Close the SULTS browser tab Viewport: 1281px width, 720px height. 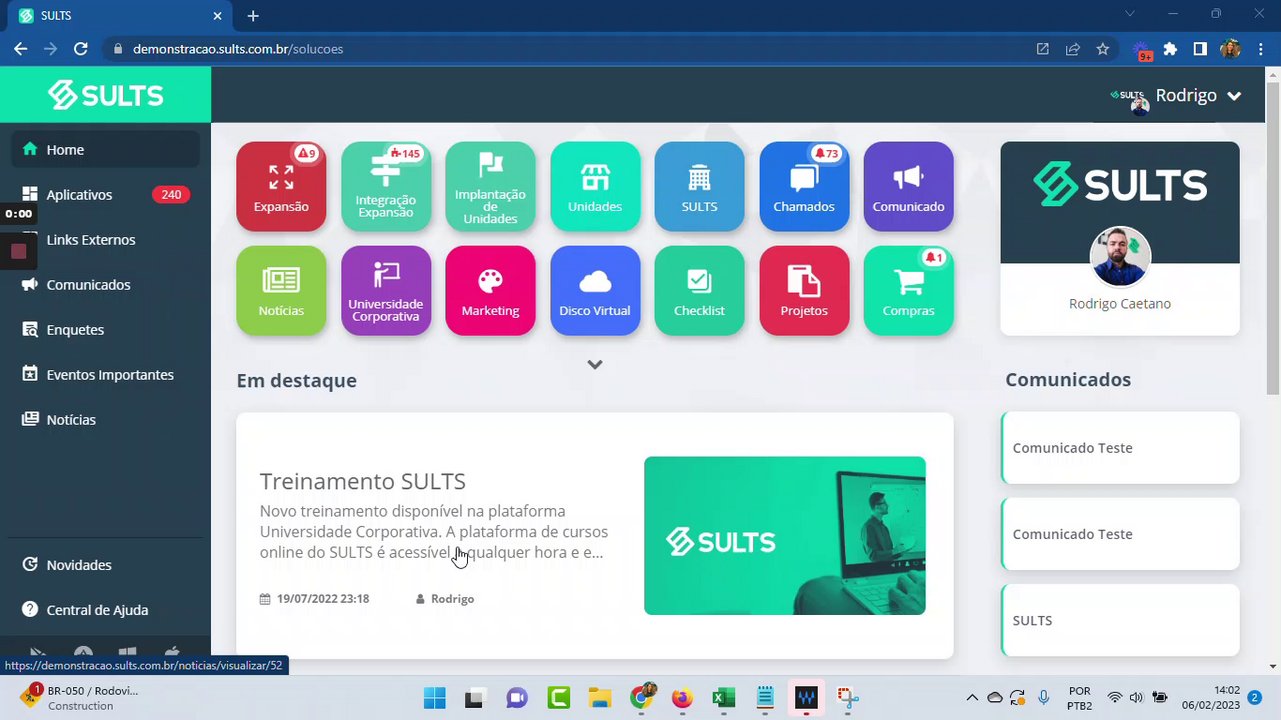[x=218, y=16]
